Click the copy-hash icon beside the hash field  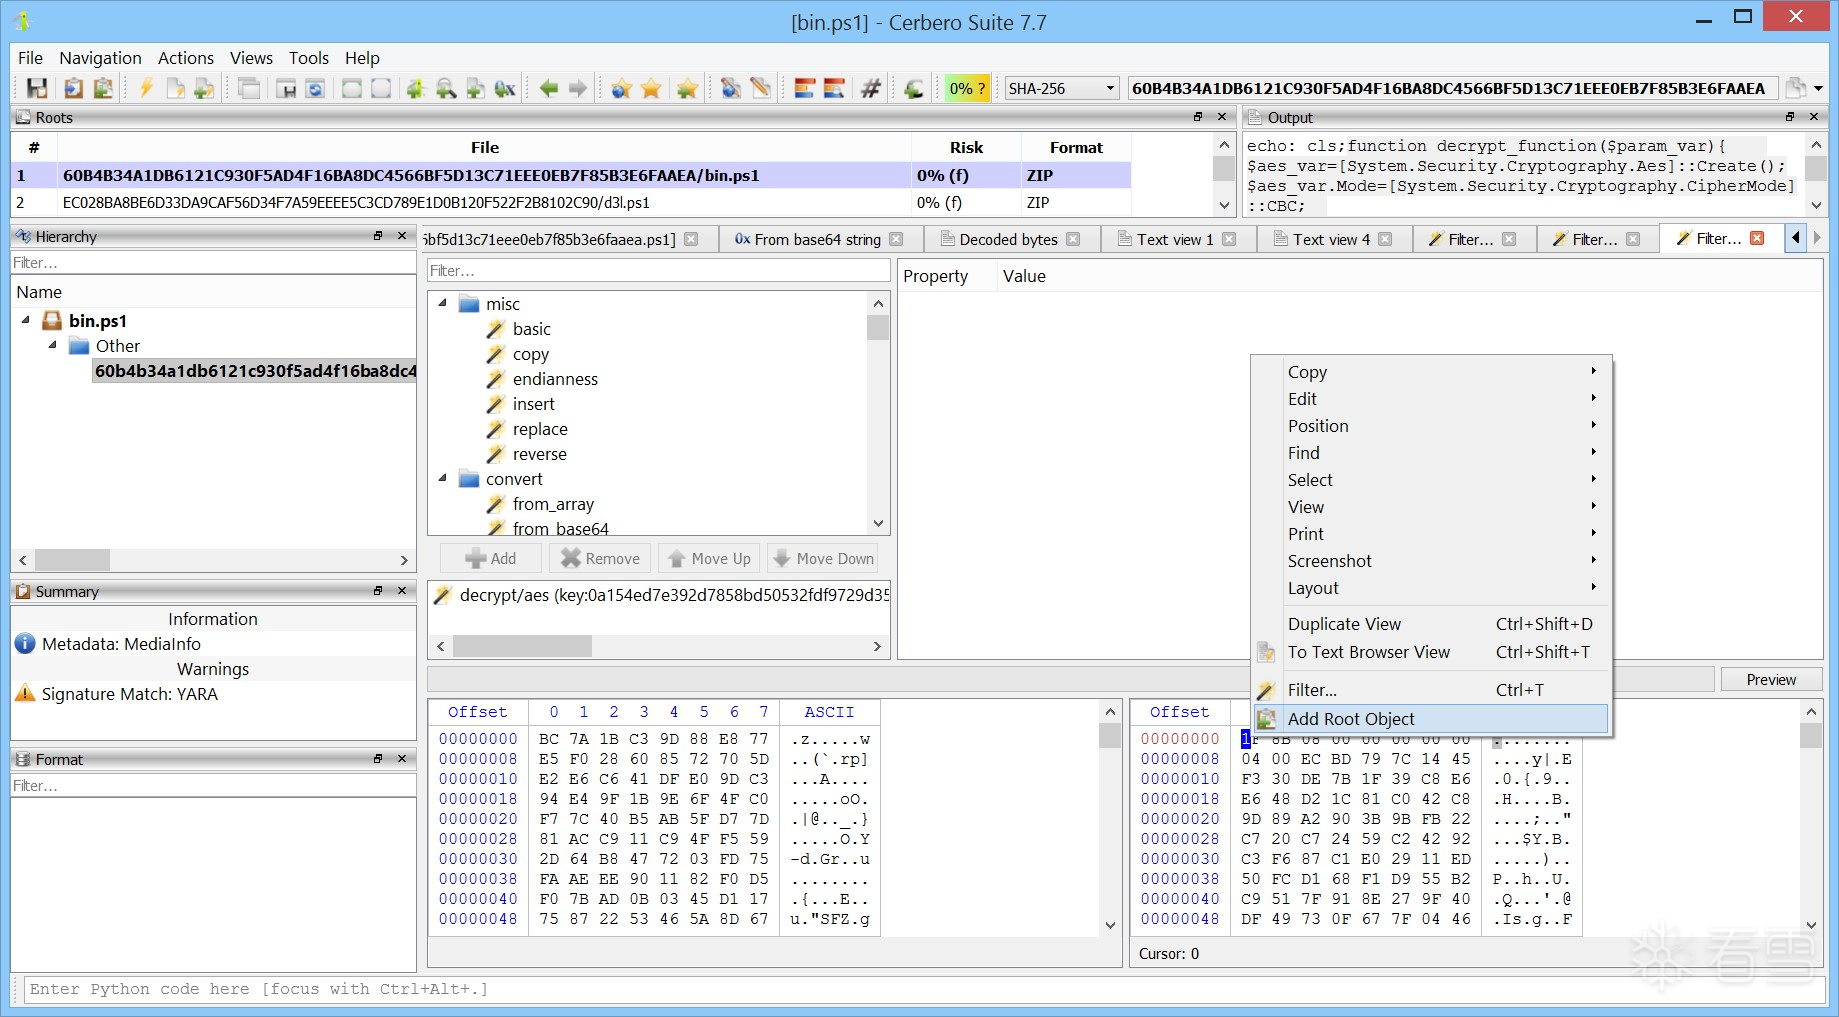point(1796,88)
